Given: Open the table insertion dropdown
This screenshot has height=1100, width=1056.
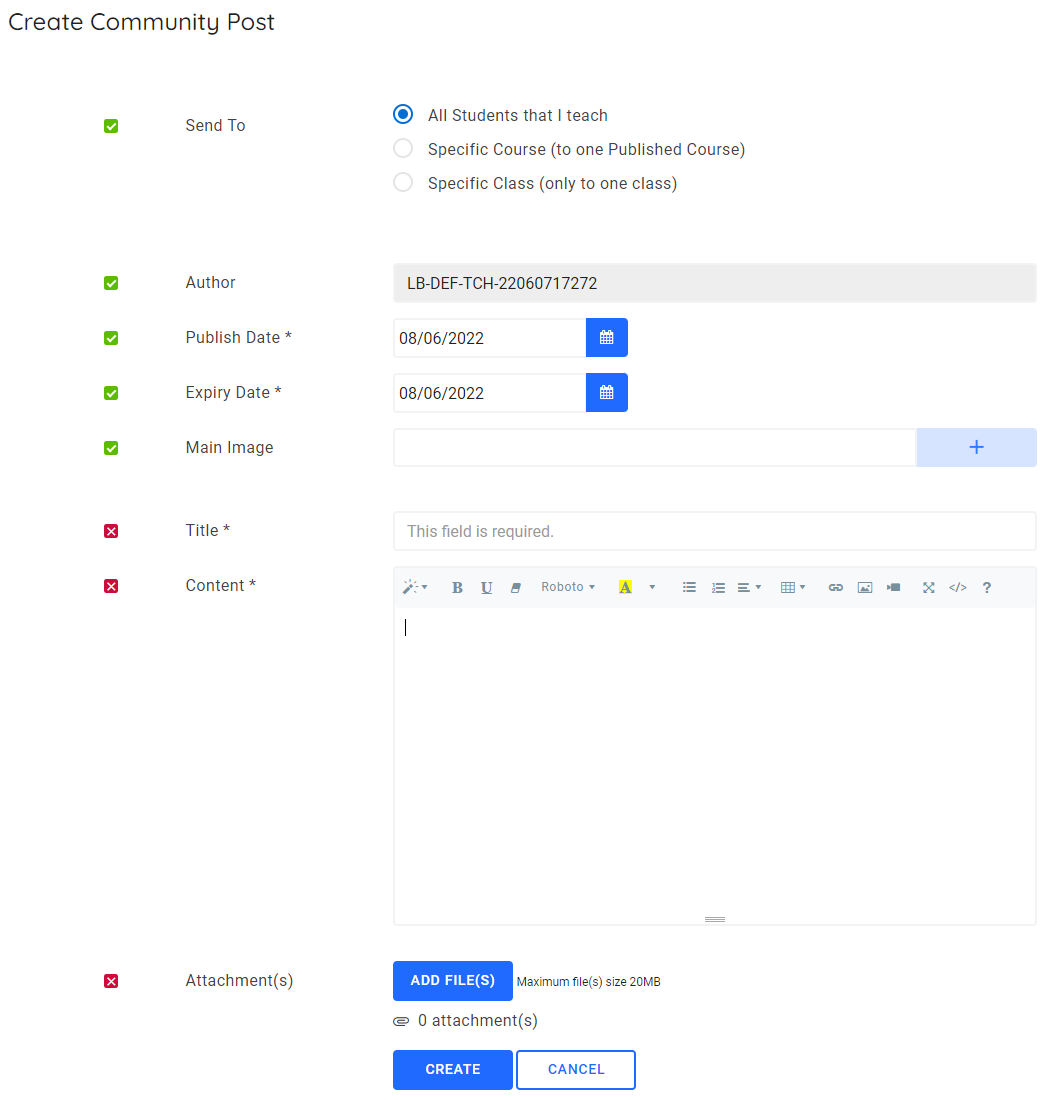Looking at the screenshot, I should [x=793, y=587].
